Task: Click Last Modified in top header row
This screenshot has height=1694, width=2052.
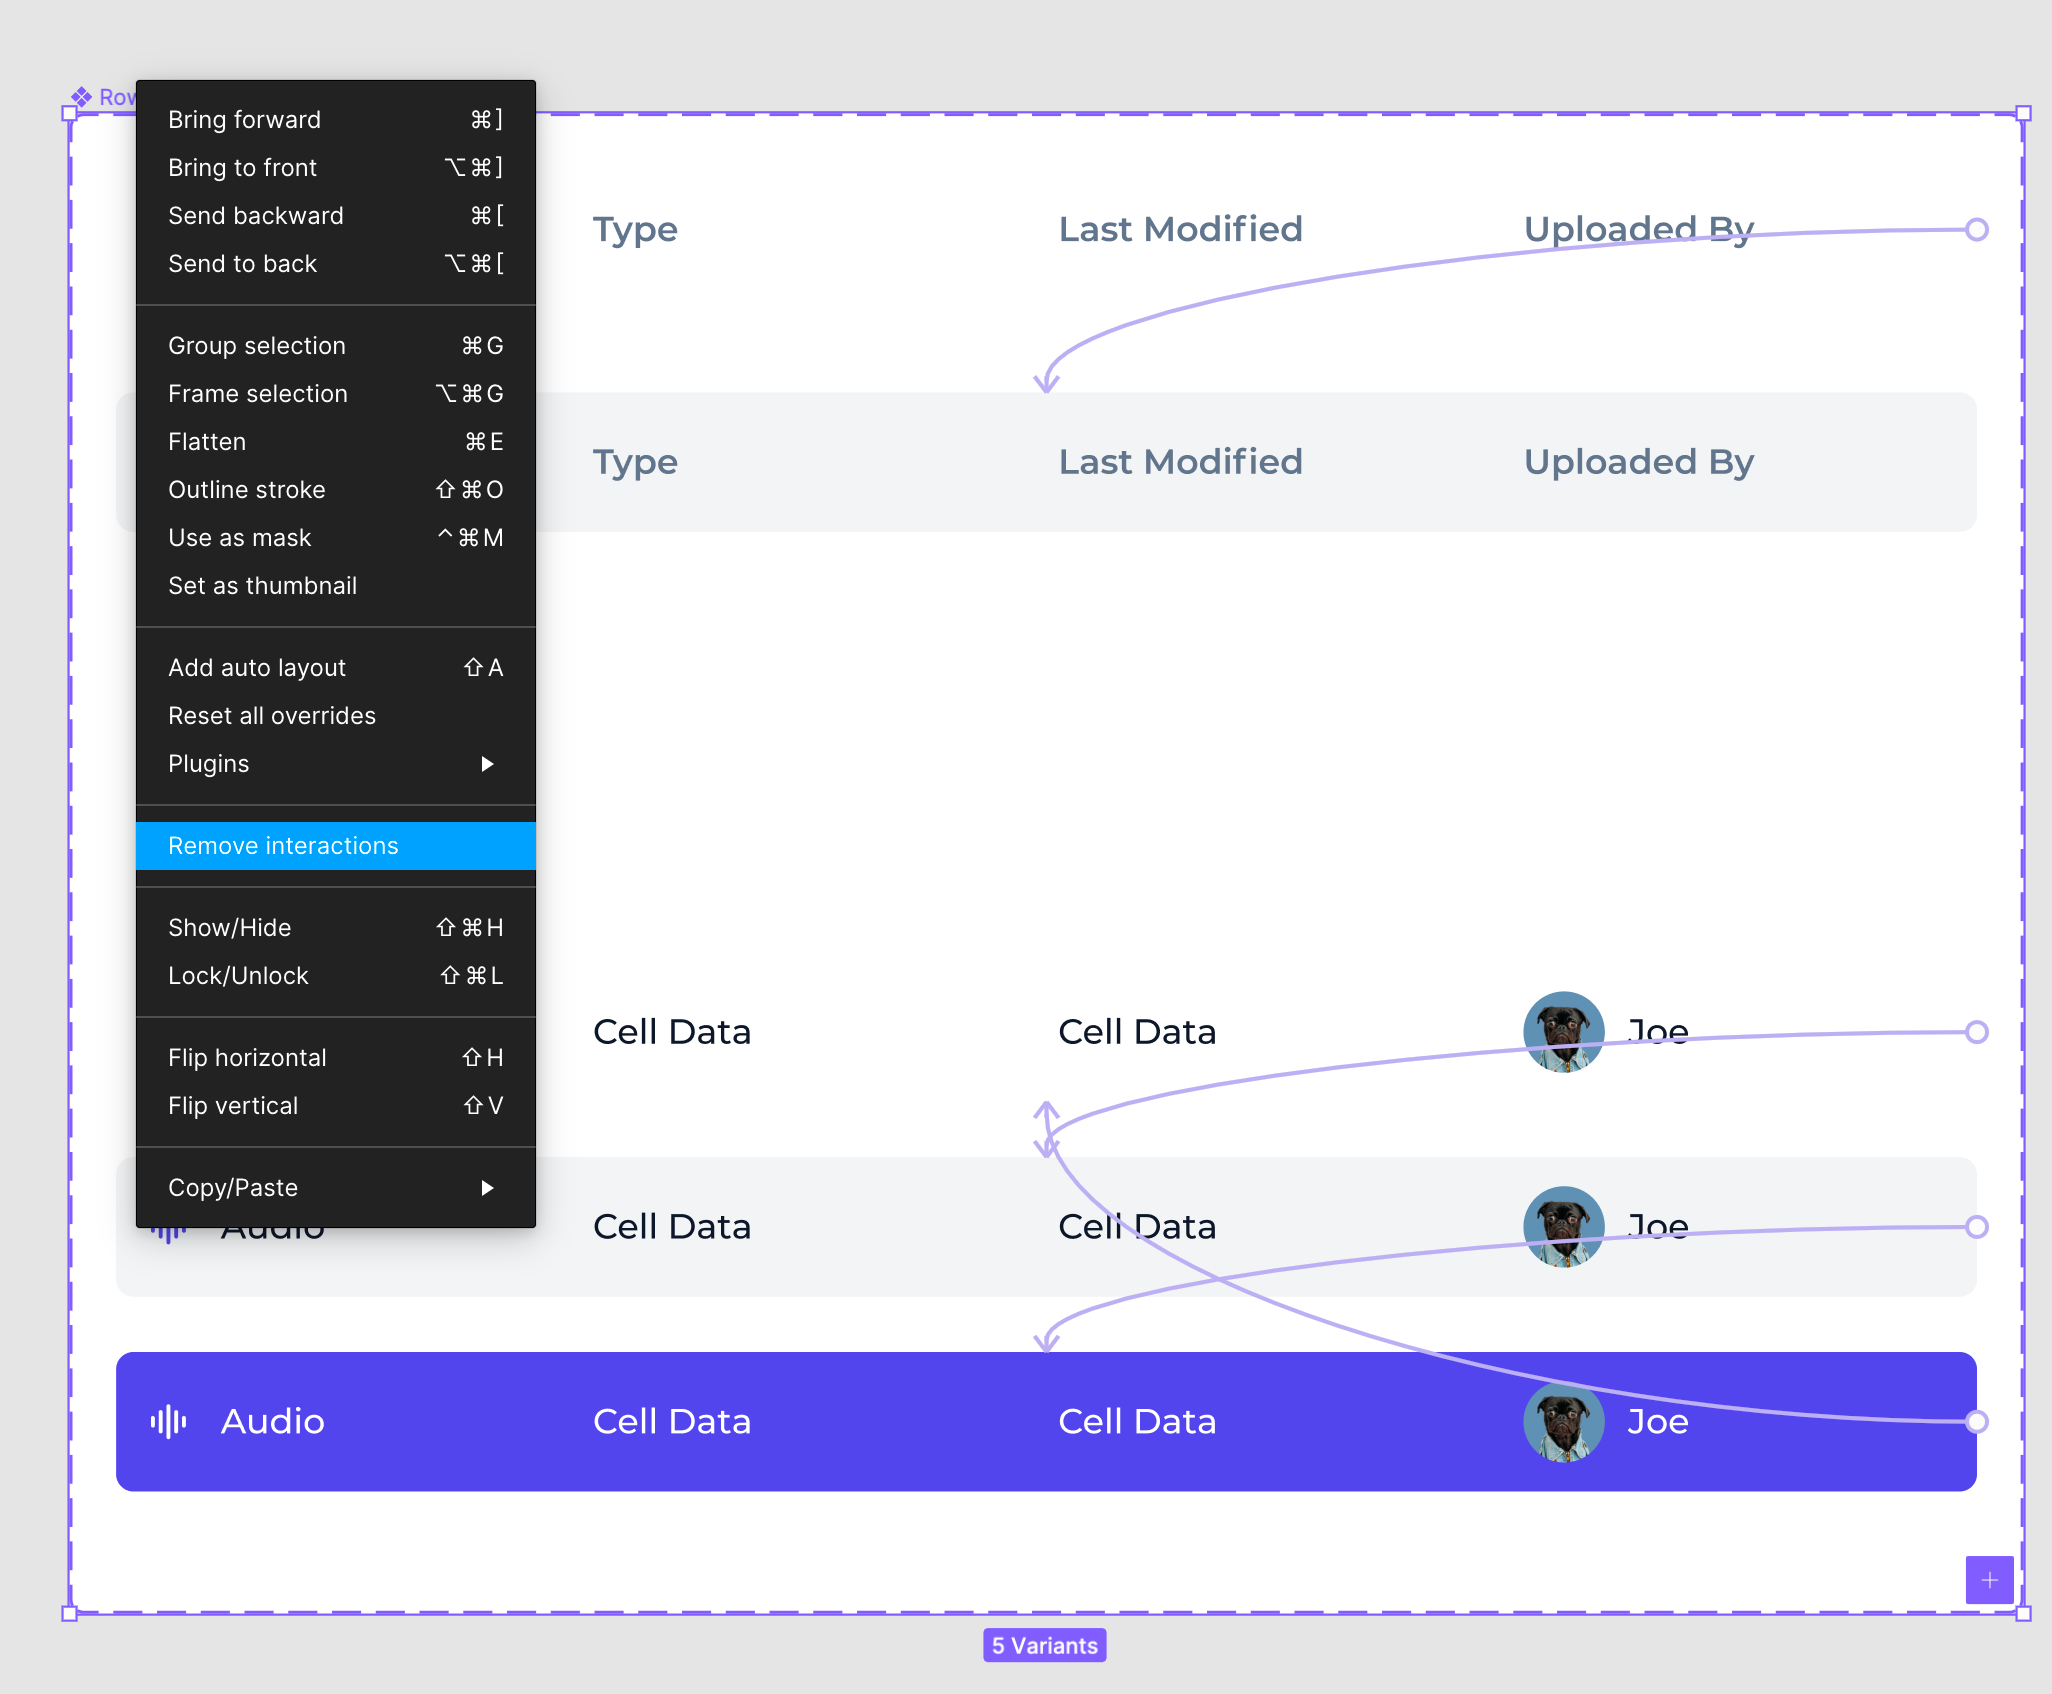Action: point(1180,229)
